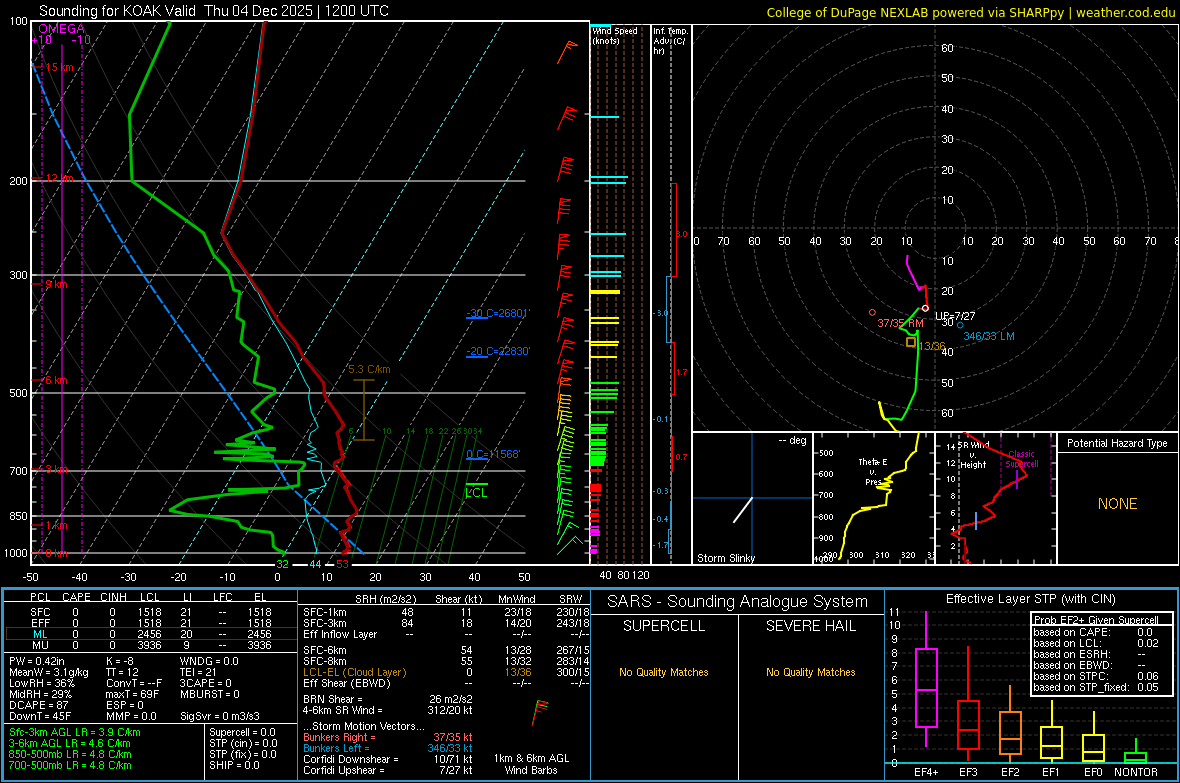1180x783 pixels.
Task: Click the NONE hazard type text
Action: [1118, 504]
